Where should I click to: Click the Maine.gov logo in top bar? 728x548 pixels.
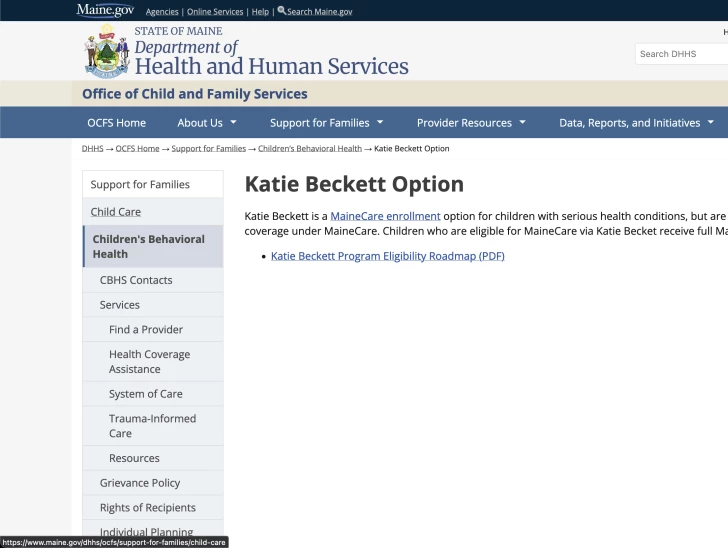click(105, 10)
